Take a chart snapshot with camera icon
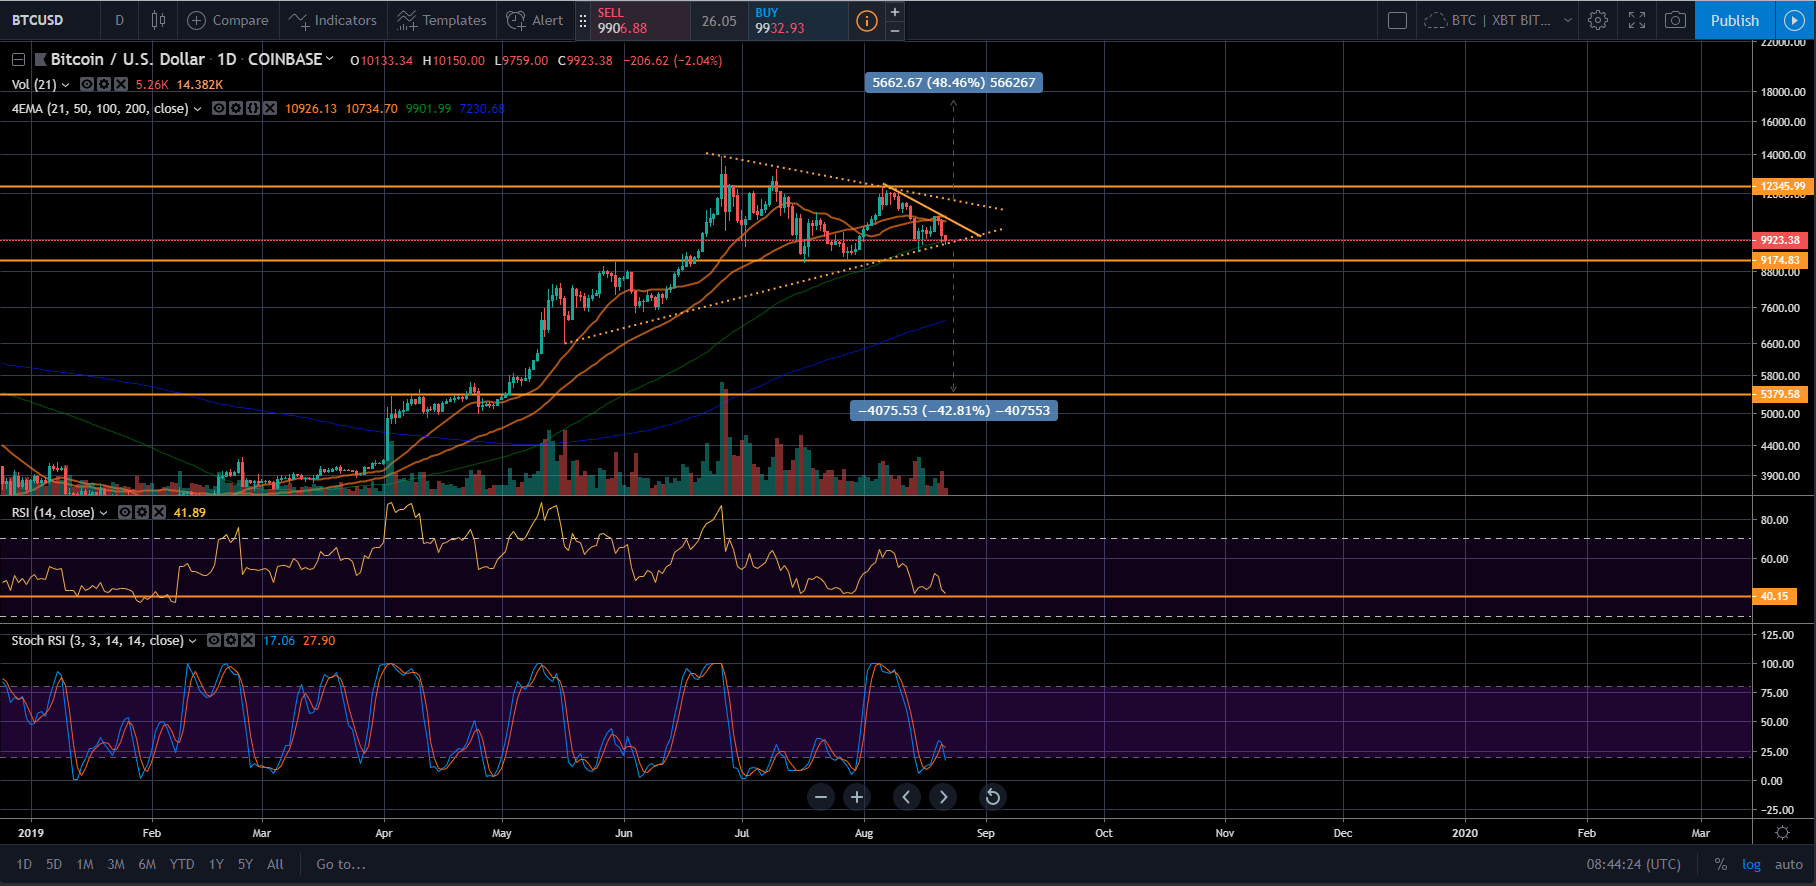1816x886 pixels. pos(1675,20)
